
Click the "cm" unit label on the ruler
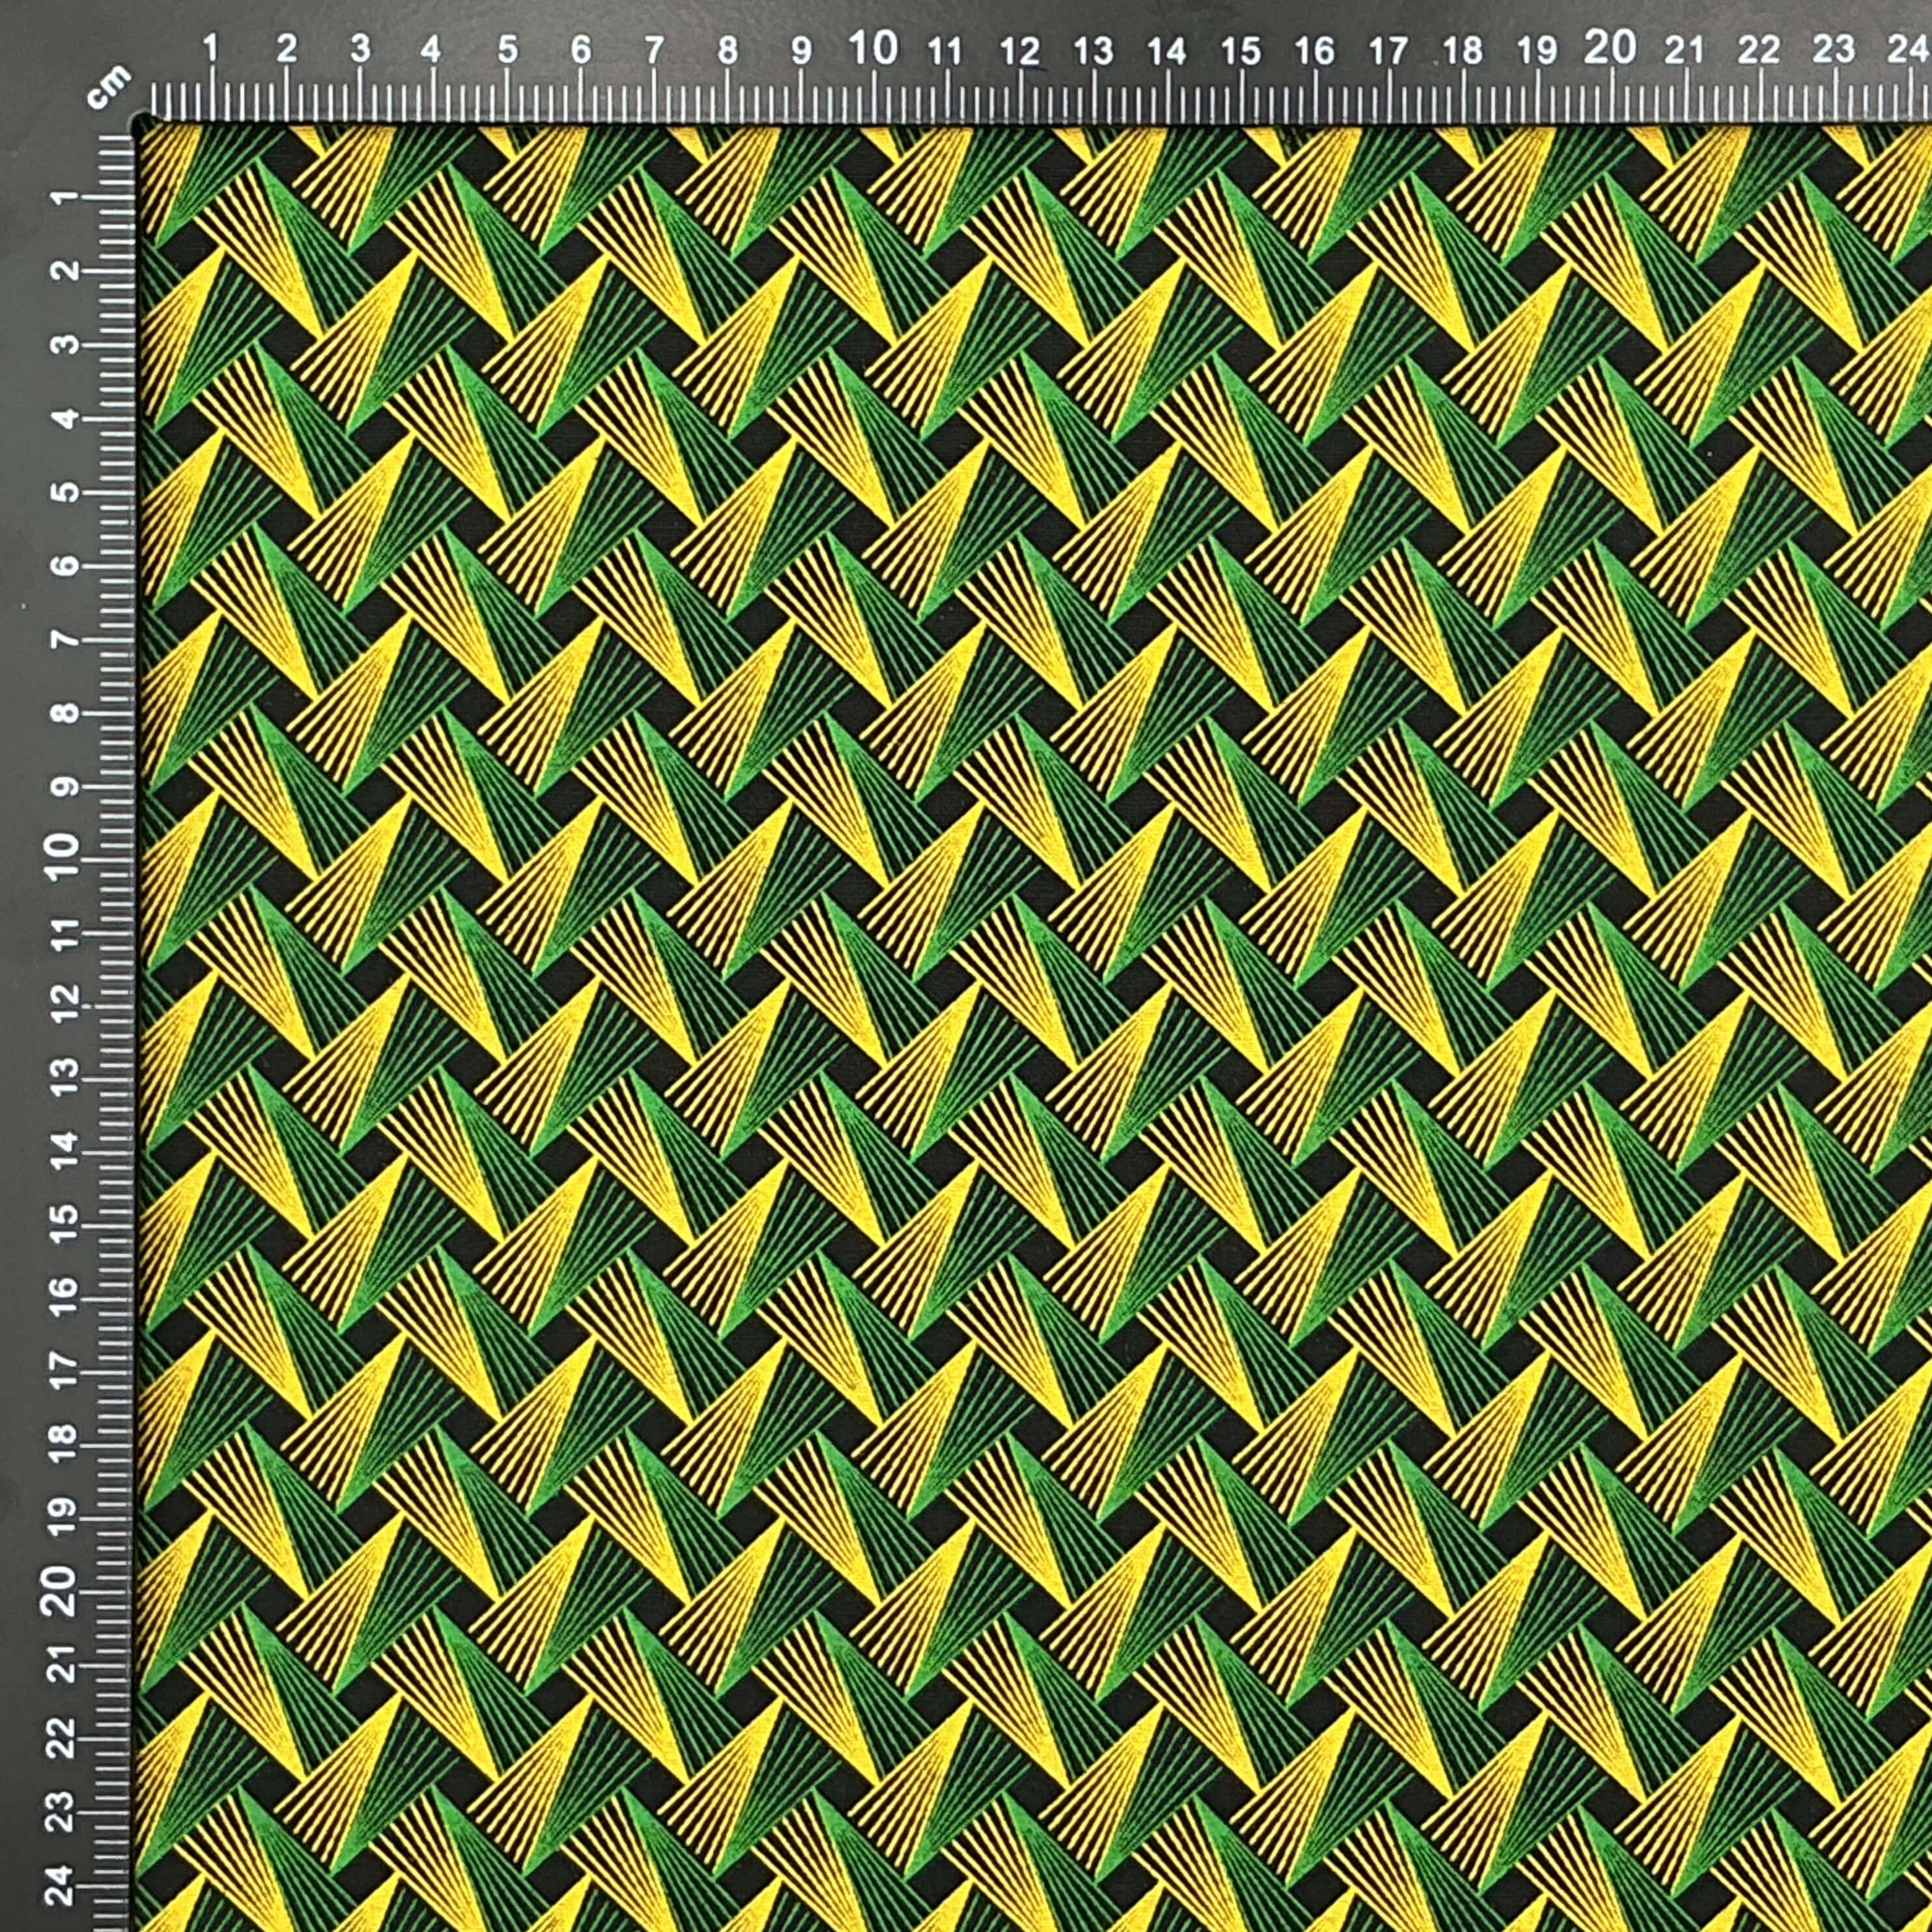(x=109, y=88)
